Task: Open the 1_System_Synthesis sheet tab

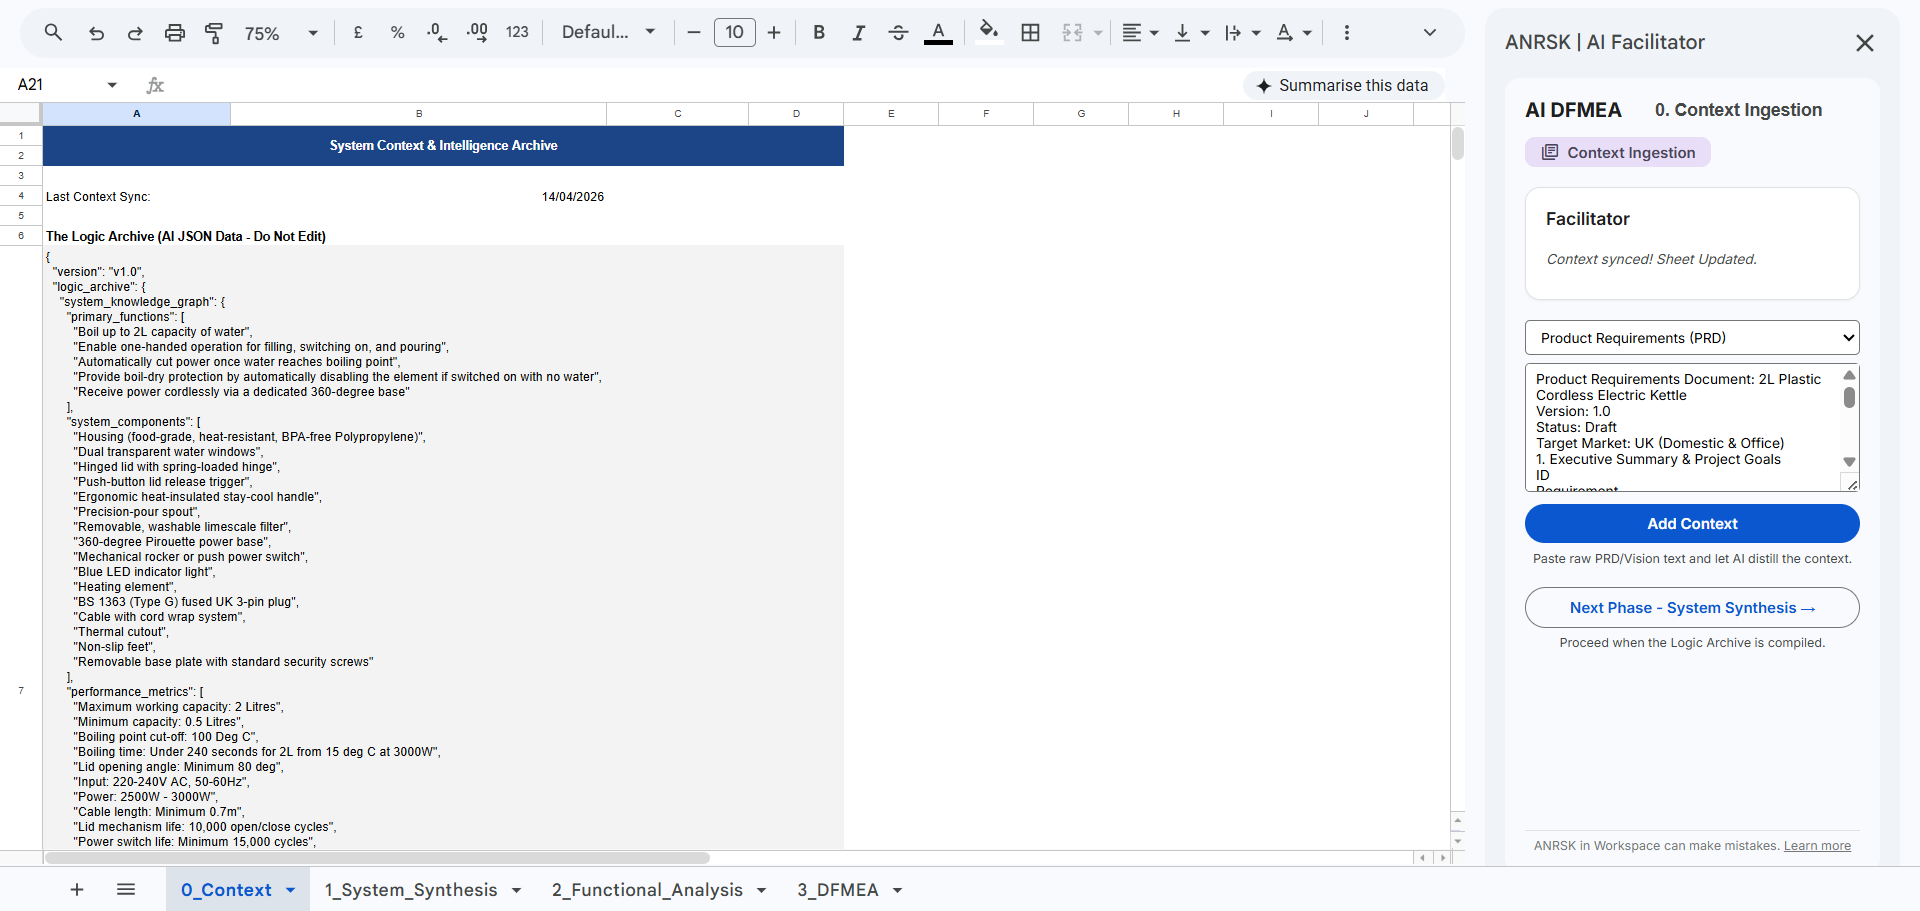Action: pyautogui.click(x=411, y=889)
